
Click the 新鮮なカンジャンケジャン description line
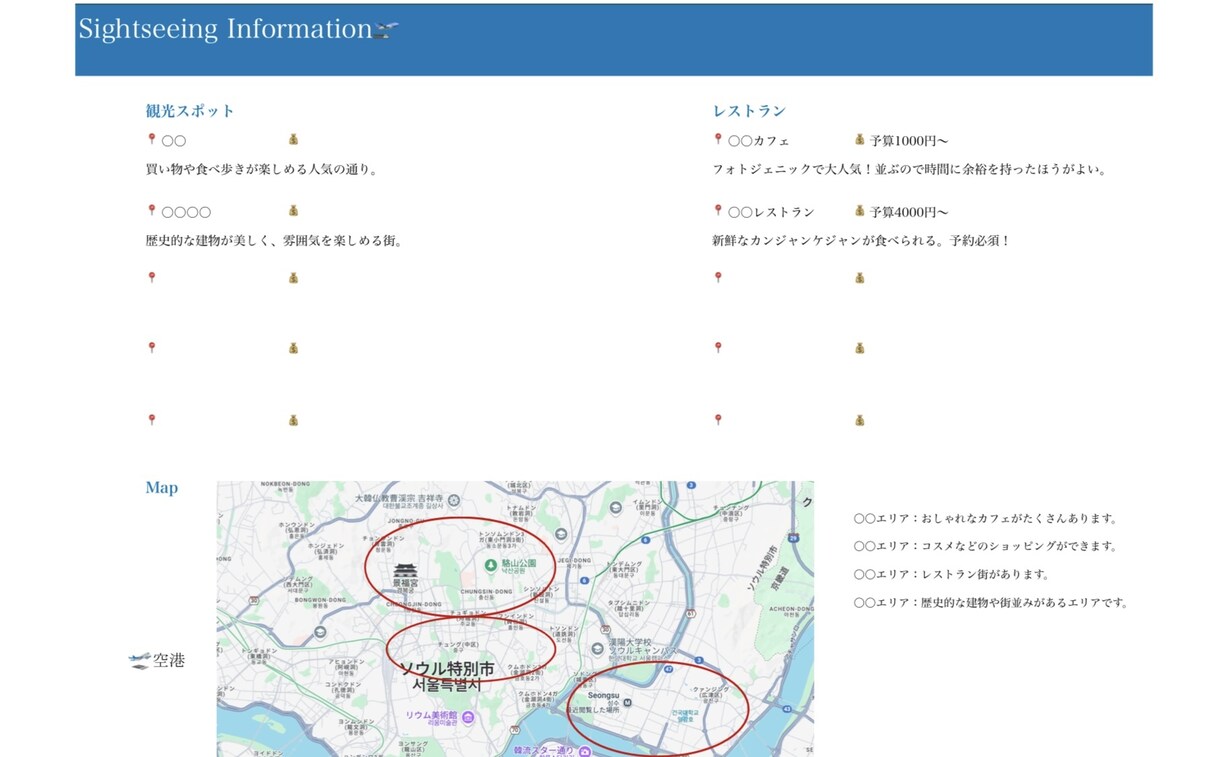(x=862, y=241)
